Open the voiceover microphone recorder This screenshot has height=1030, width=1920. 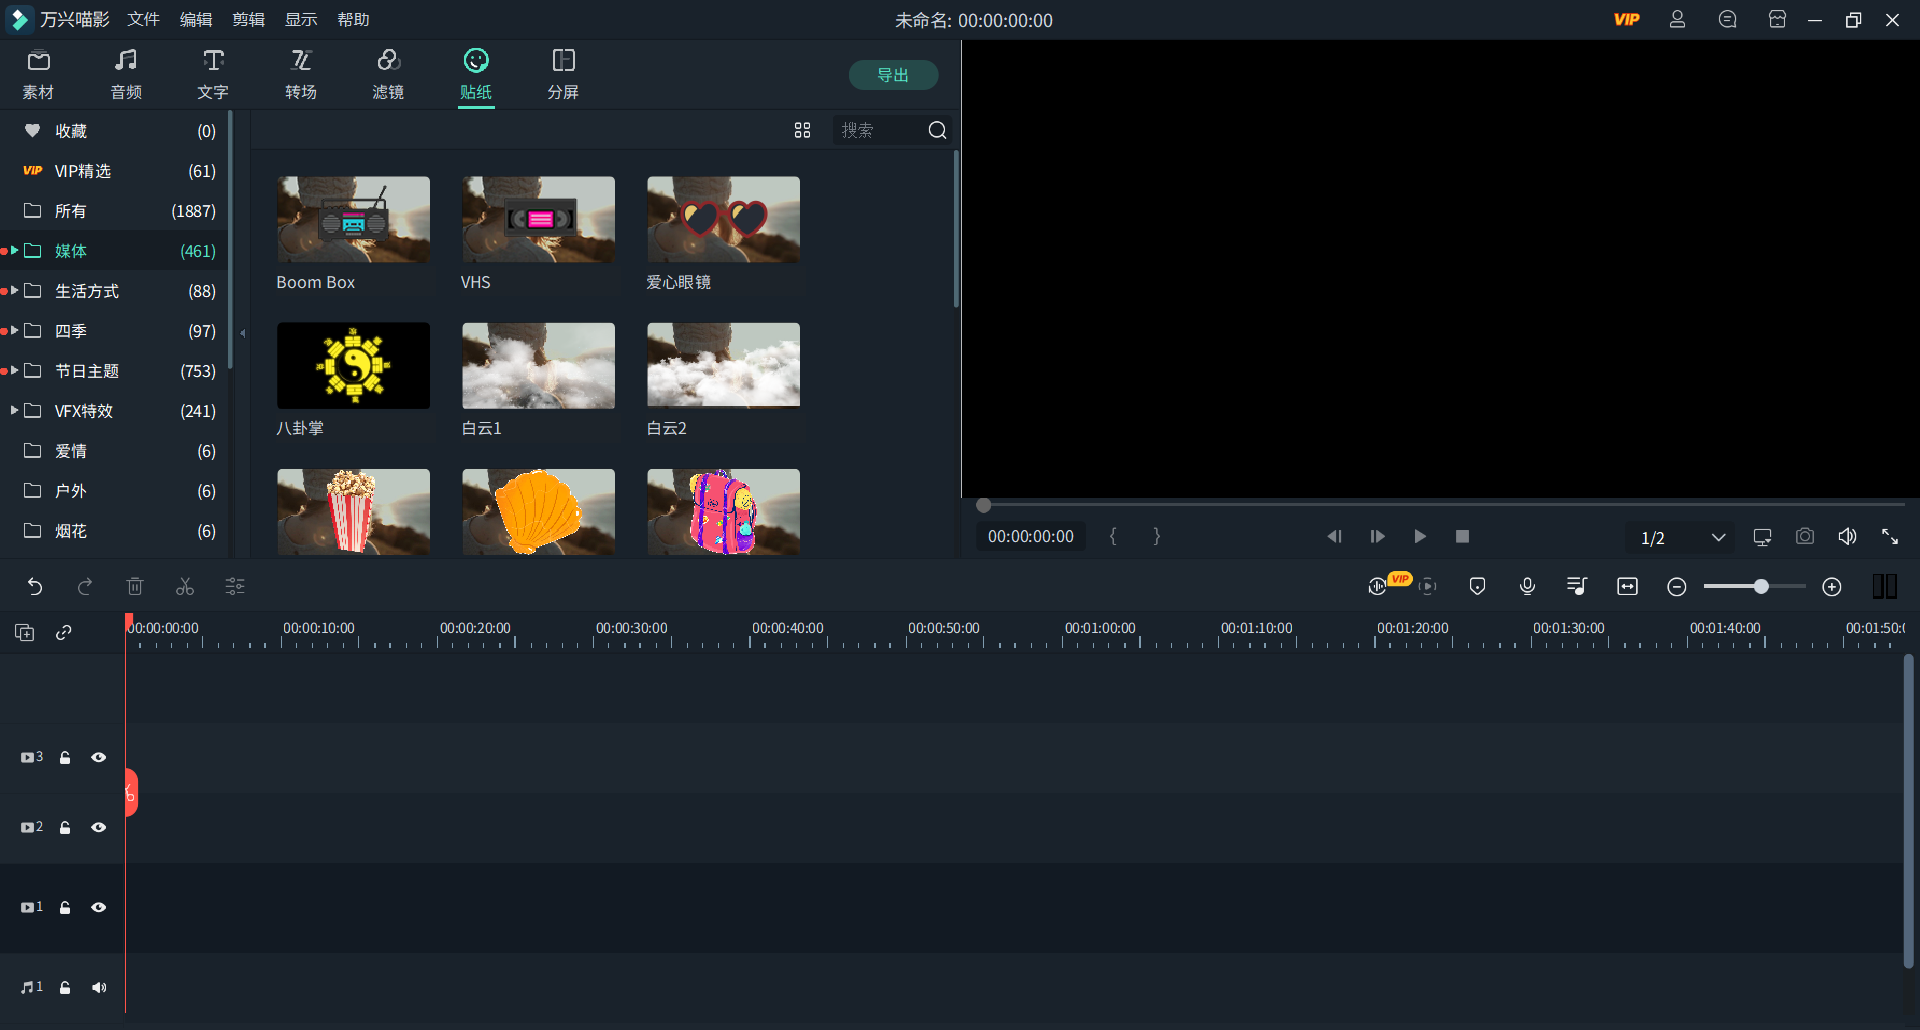point(1527,587)
